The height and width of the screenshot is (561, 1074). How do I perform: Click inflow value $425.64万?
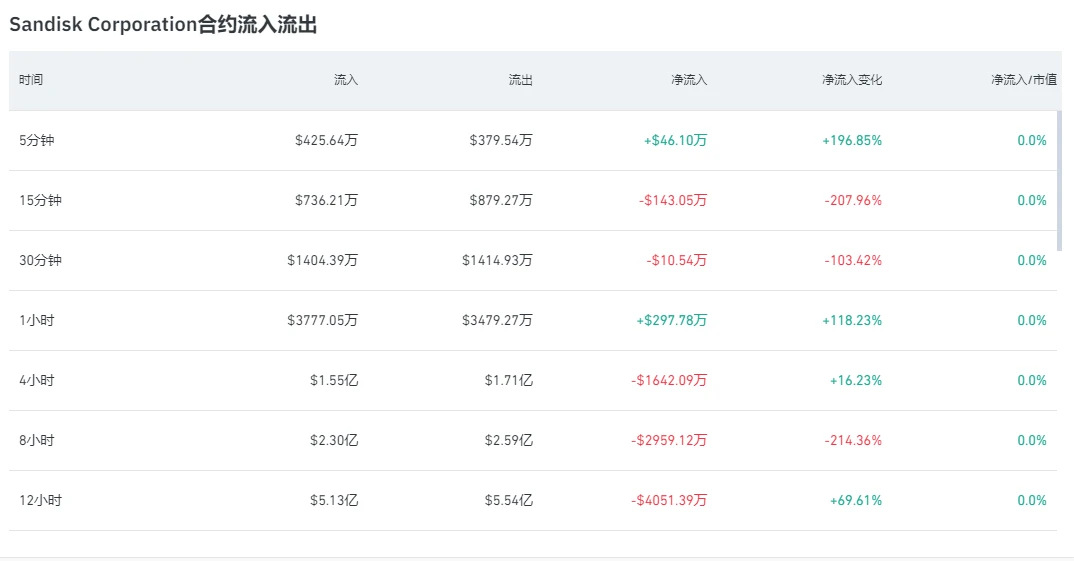[327, 140]
